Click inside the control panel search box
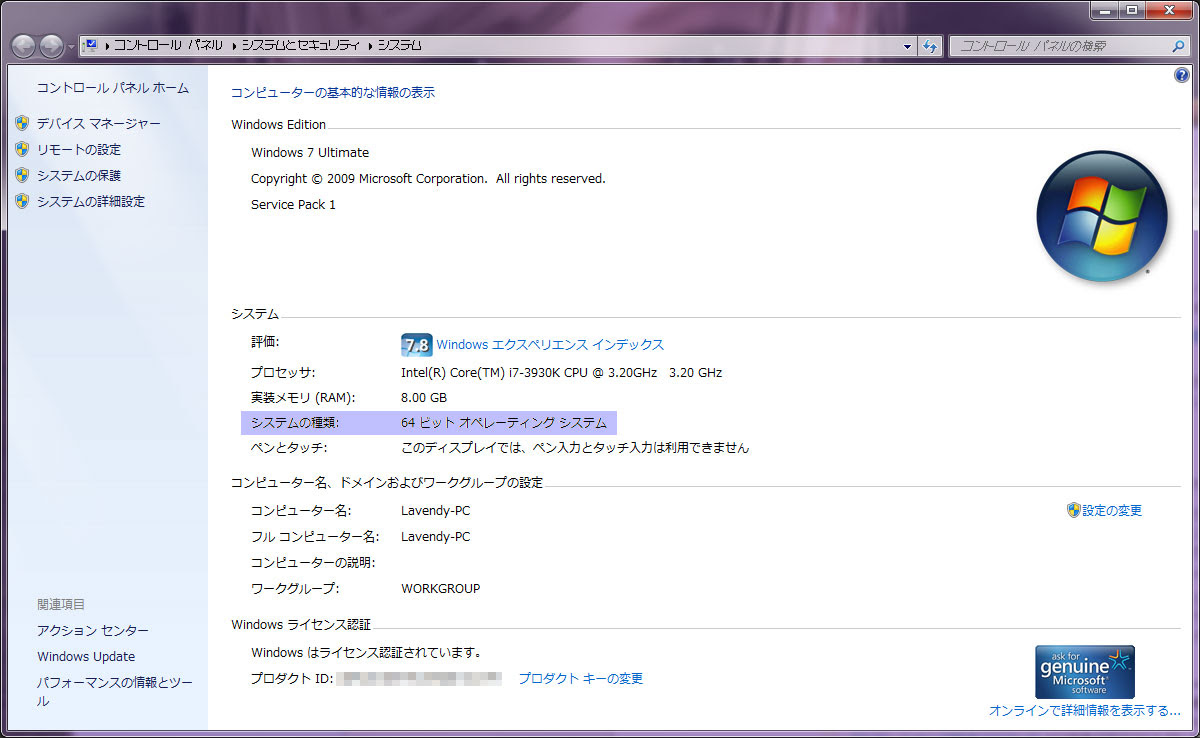1200x738 pixels. tap(1060, 45)
